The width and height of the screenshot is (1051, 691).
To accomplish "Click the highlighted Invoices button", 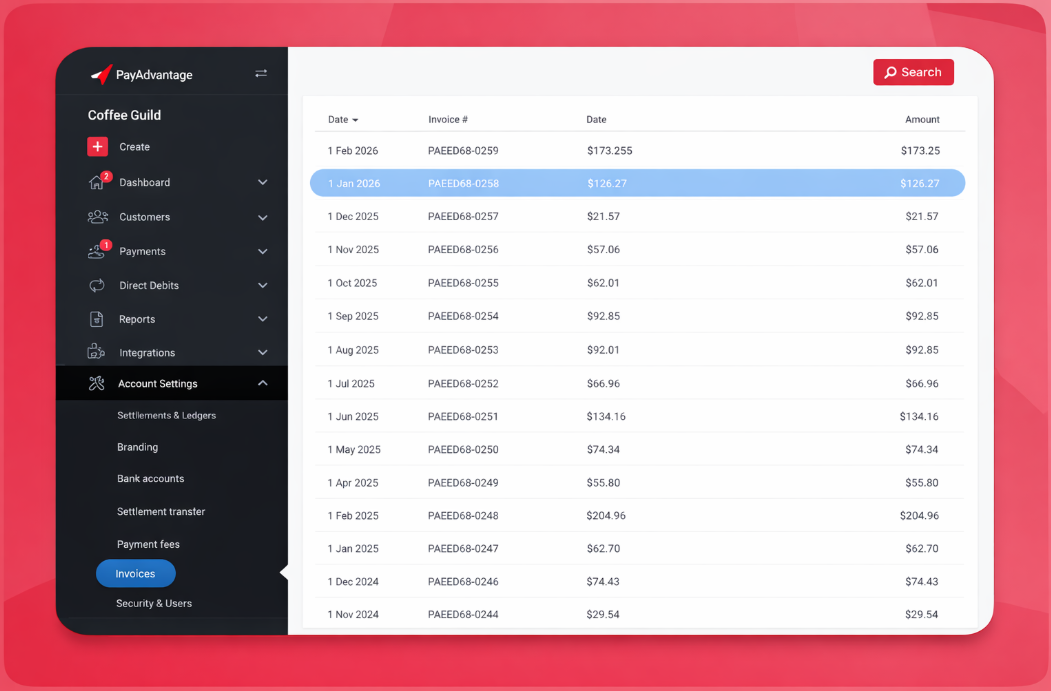I will tap(136, 574).
